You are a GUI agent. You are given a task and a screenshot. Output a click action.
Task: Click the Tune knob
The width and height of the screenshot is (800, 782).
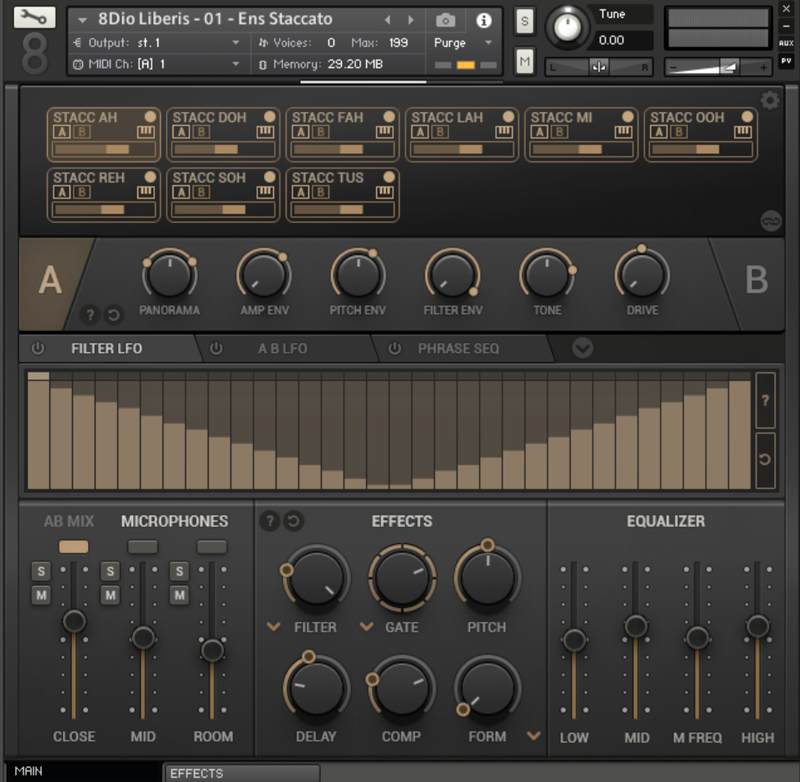coord(567,27)
